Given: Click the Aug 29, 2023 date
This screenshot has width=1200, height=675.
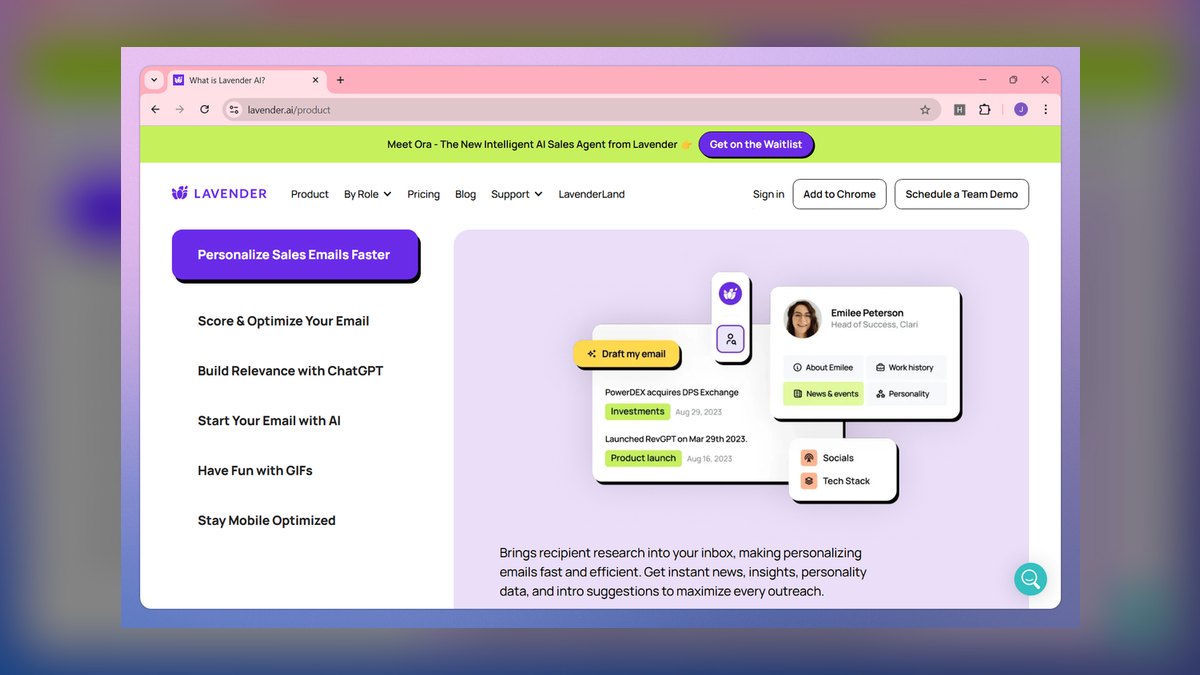Looking at the screenshot, I should tap(698, 412).
